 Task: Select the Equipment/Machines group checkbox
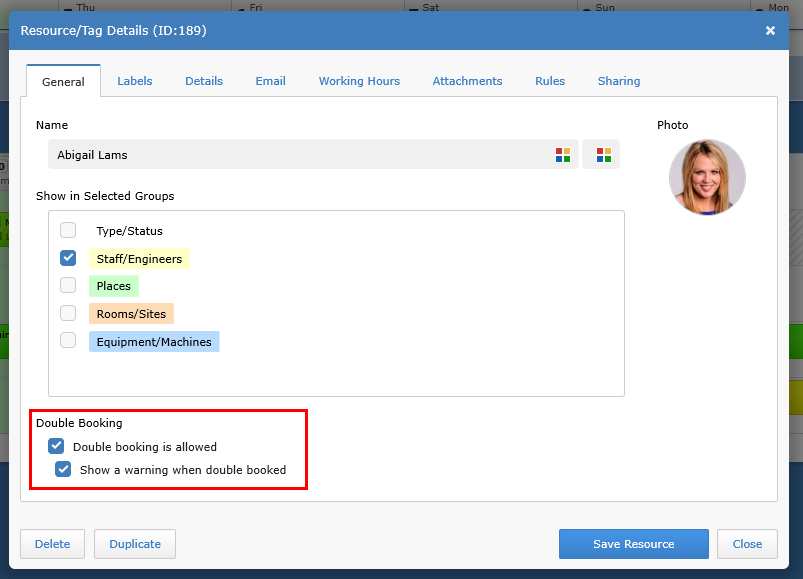68,340
